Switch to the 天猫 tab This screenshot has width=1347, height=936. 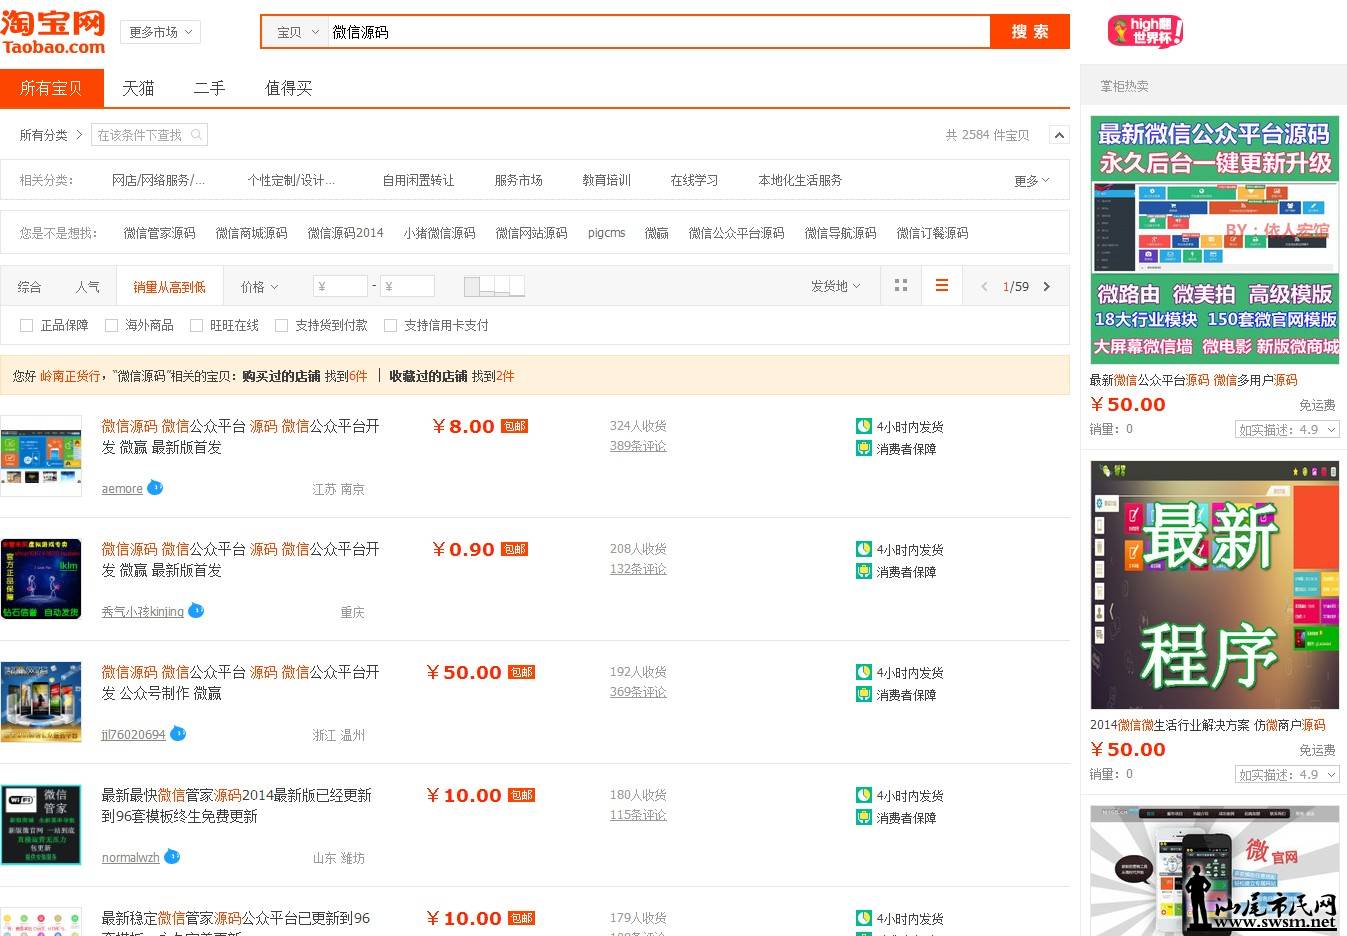click(x=138, y=88)
